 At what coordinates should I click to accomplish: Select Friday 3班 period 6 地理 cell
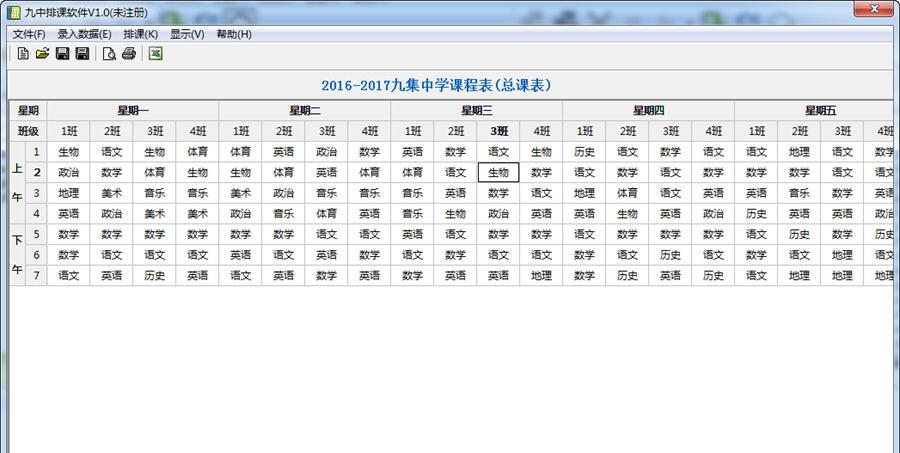(842, 255)
